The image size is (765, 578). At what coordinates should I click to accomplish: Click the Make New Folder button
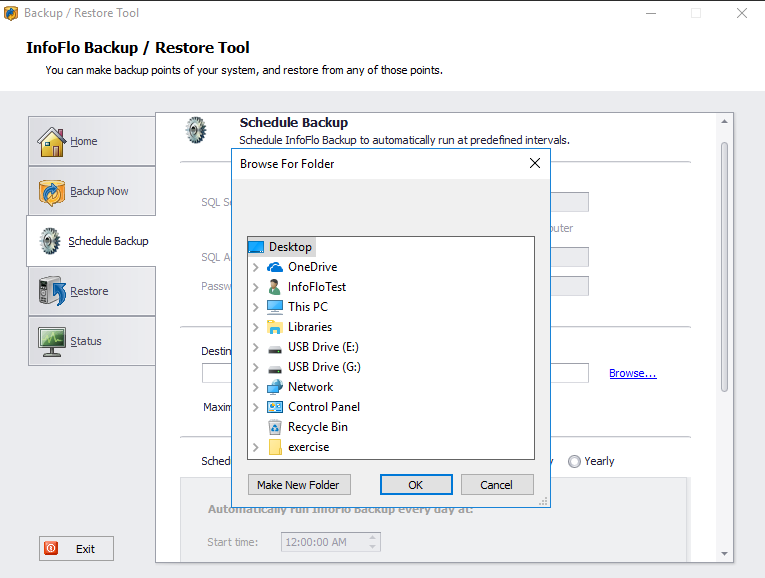[298, 485]
